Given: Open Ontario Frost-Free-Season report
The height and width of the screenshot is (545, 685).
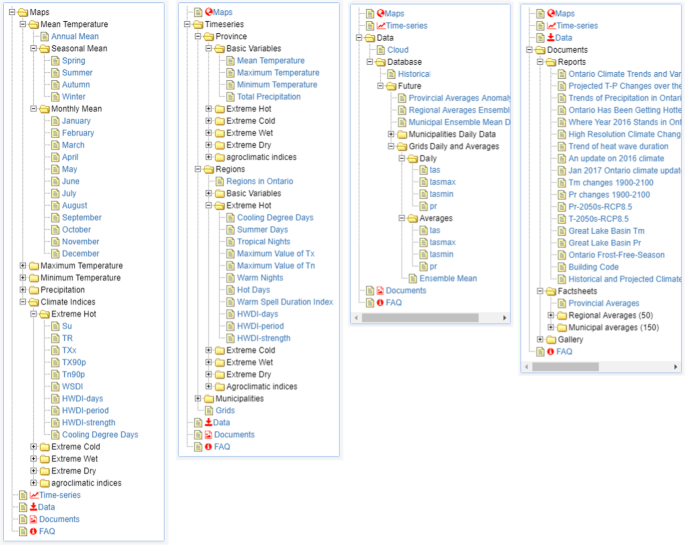Looking at the screenshot, I should click(x=616, y=255).
